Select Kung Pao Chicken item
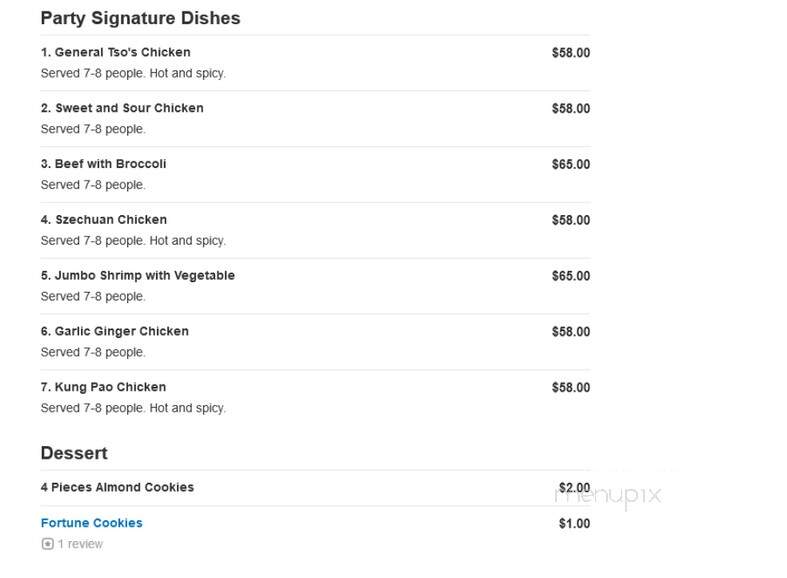The height and width of the screenshot is (578, 787). 103,387
